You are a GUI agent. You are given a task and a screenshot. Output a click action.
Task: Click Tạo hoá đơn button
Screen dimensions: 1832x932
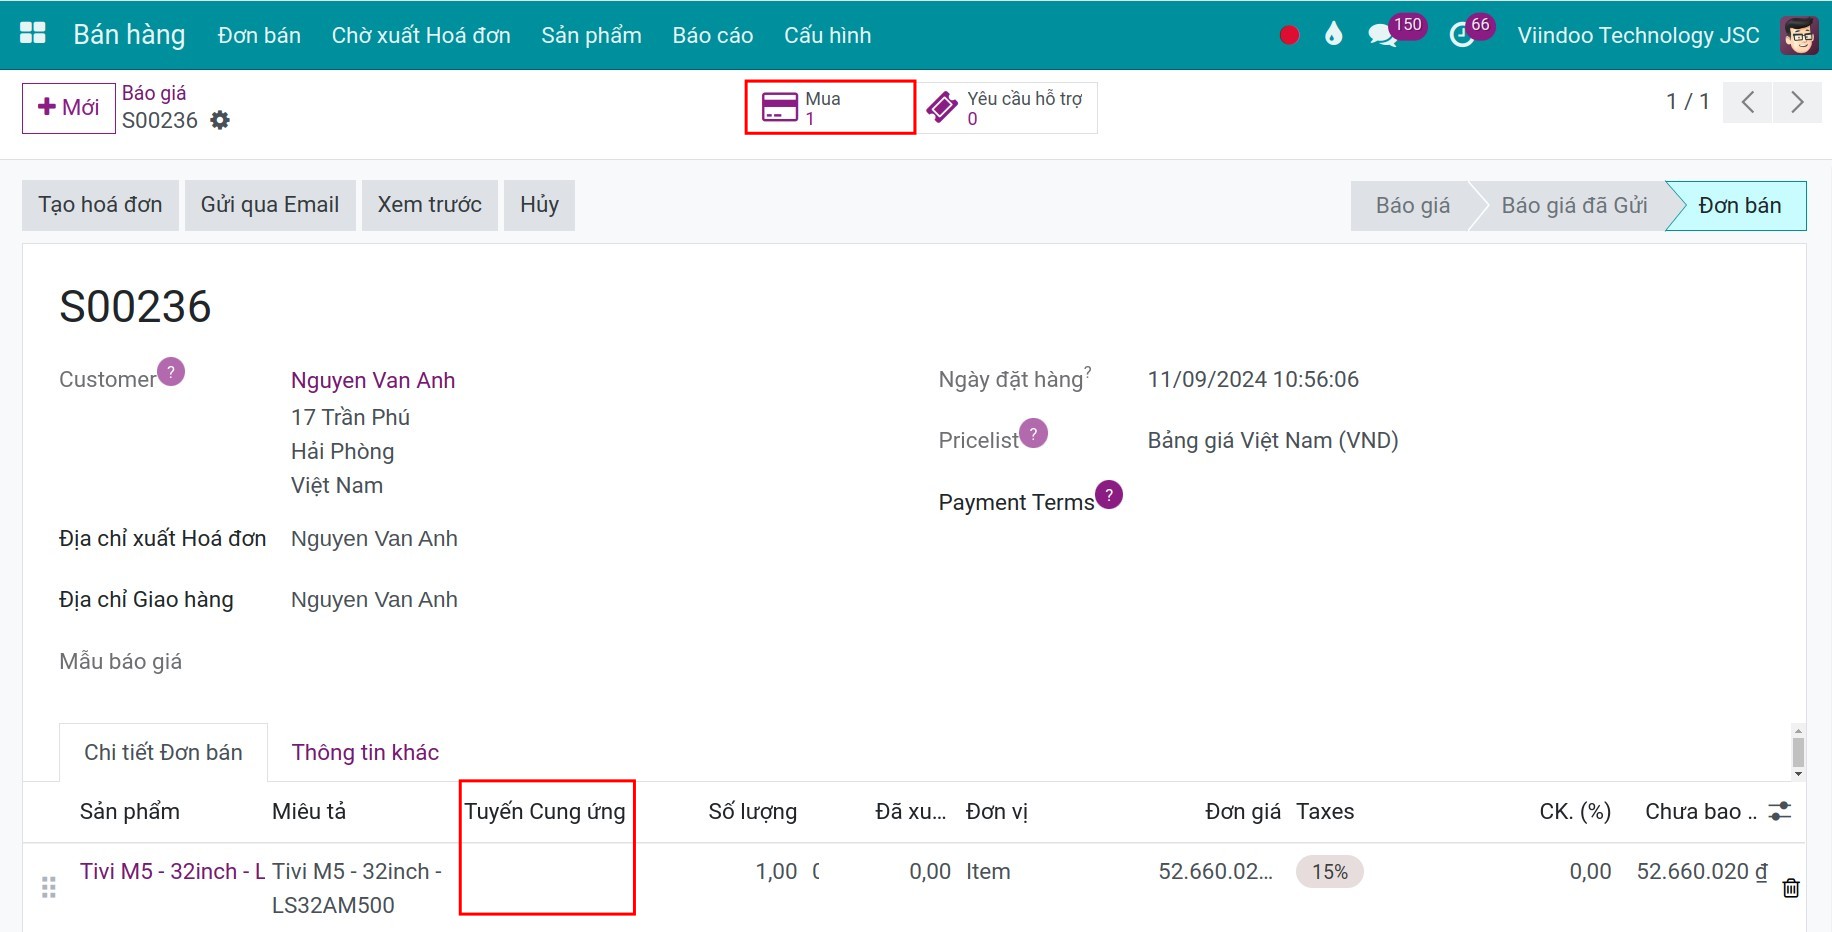pyautogui.click(x=100, y=205)
